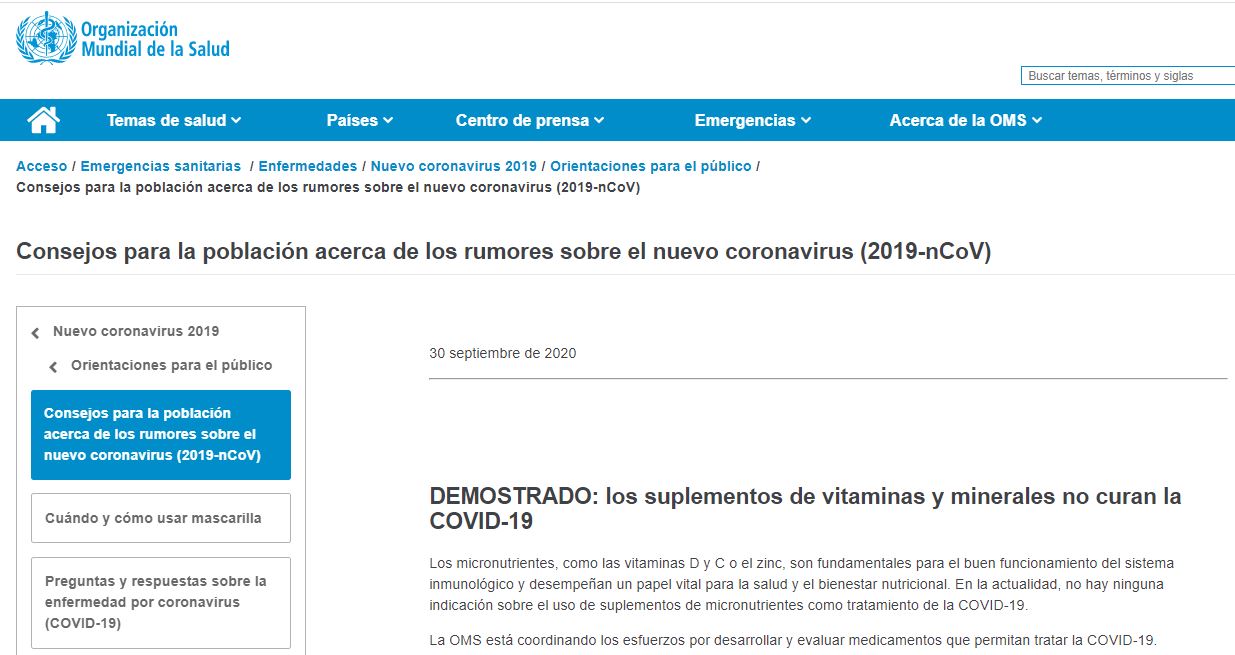Open Emergencias sanitarias breadcrumb link
The width and height of the screenshot is (1235, 655).
pyautogui.click(x=160, y=166)
